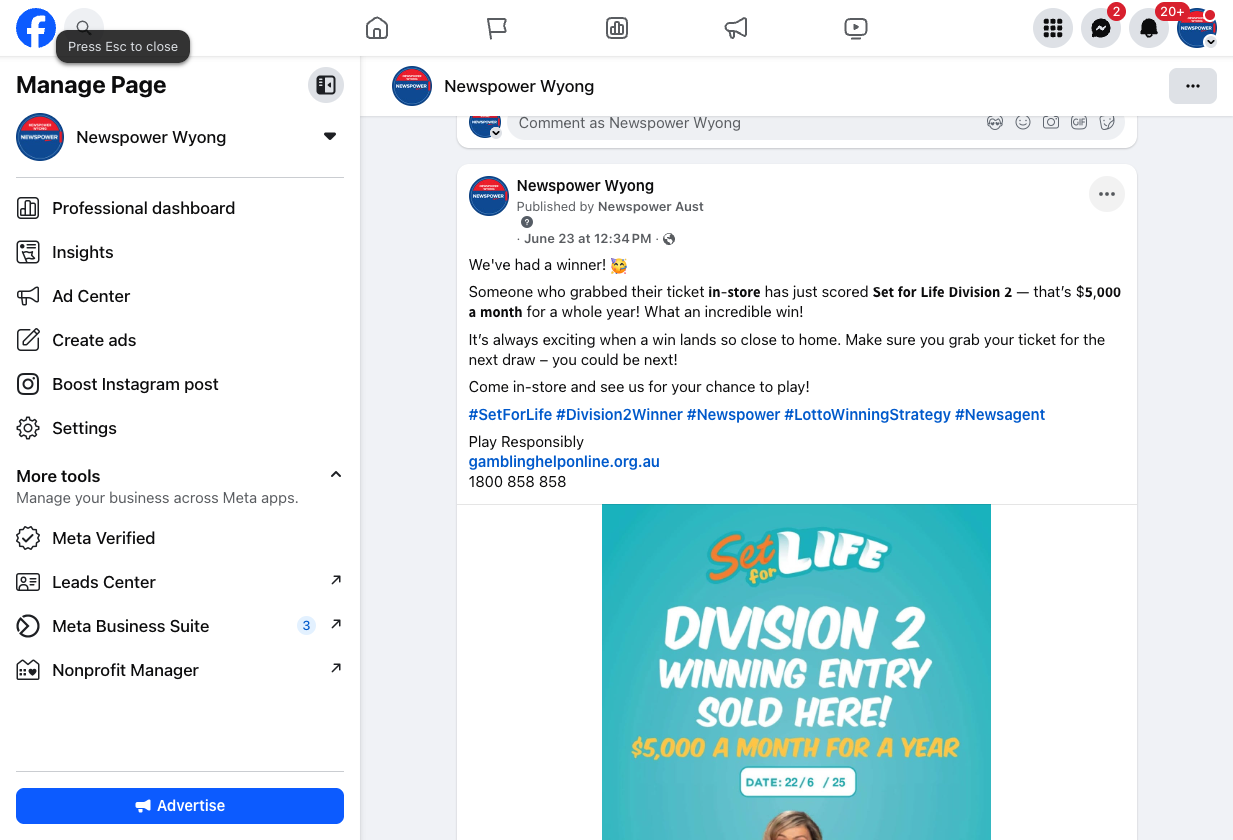Viewport: 1233px width, 840px height.
Task: Open the Pages flag icon
Action: pyautogui.click(x=497, y=28)
